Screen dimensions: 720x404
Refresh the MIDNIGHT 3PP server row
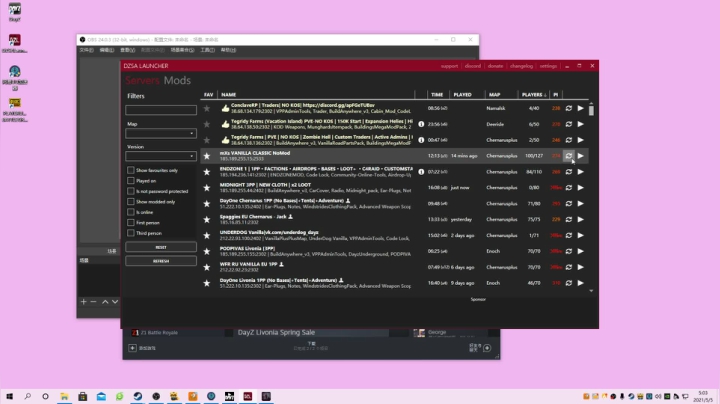569,188
